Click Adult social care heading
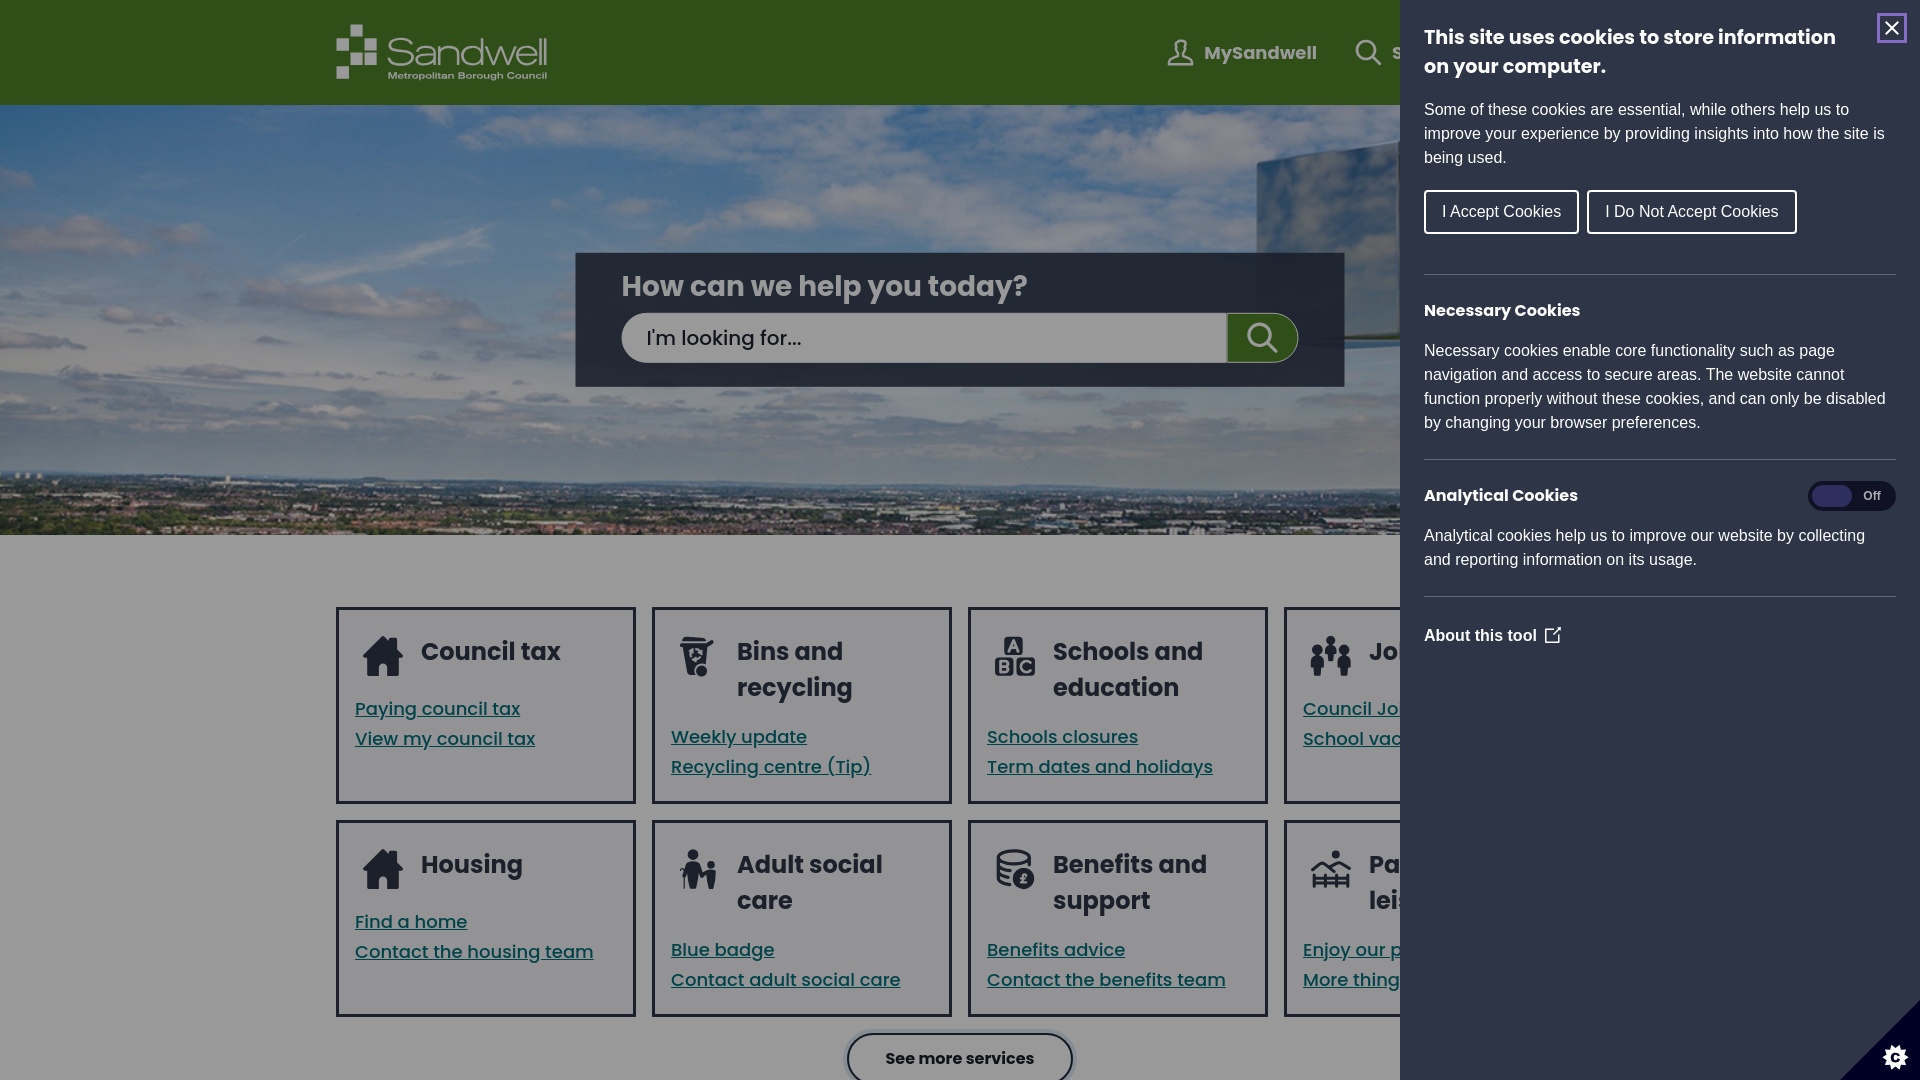 click(810, 883)
